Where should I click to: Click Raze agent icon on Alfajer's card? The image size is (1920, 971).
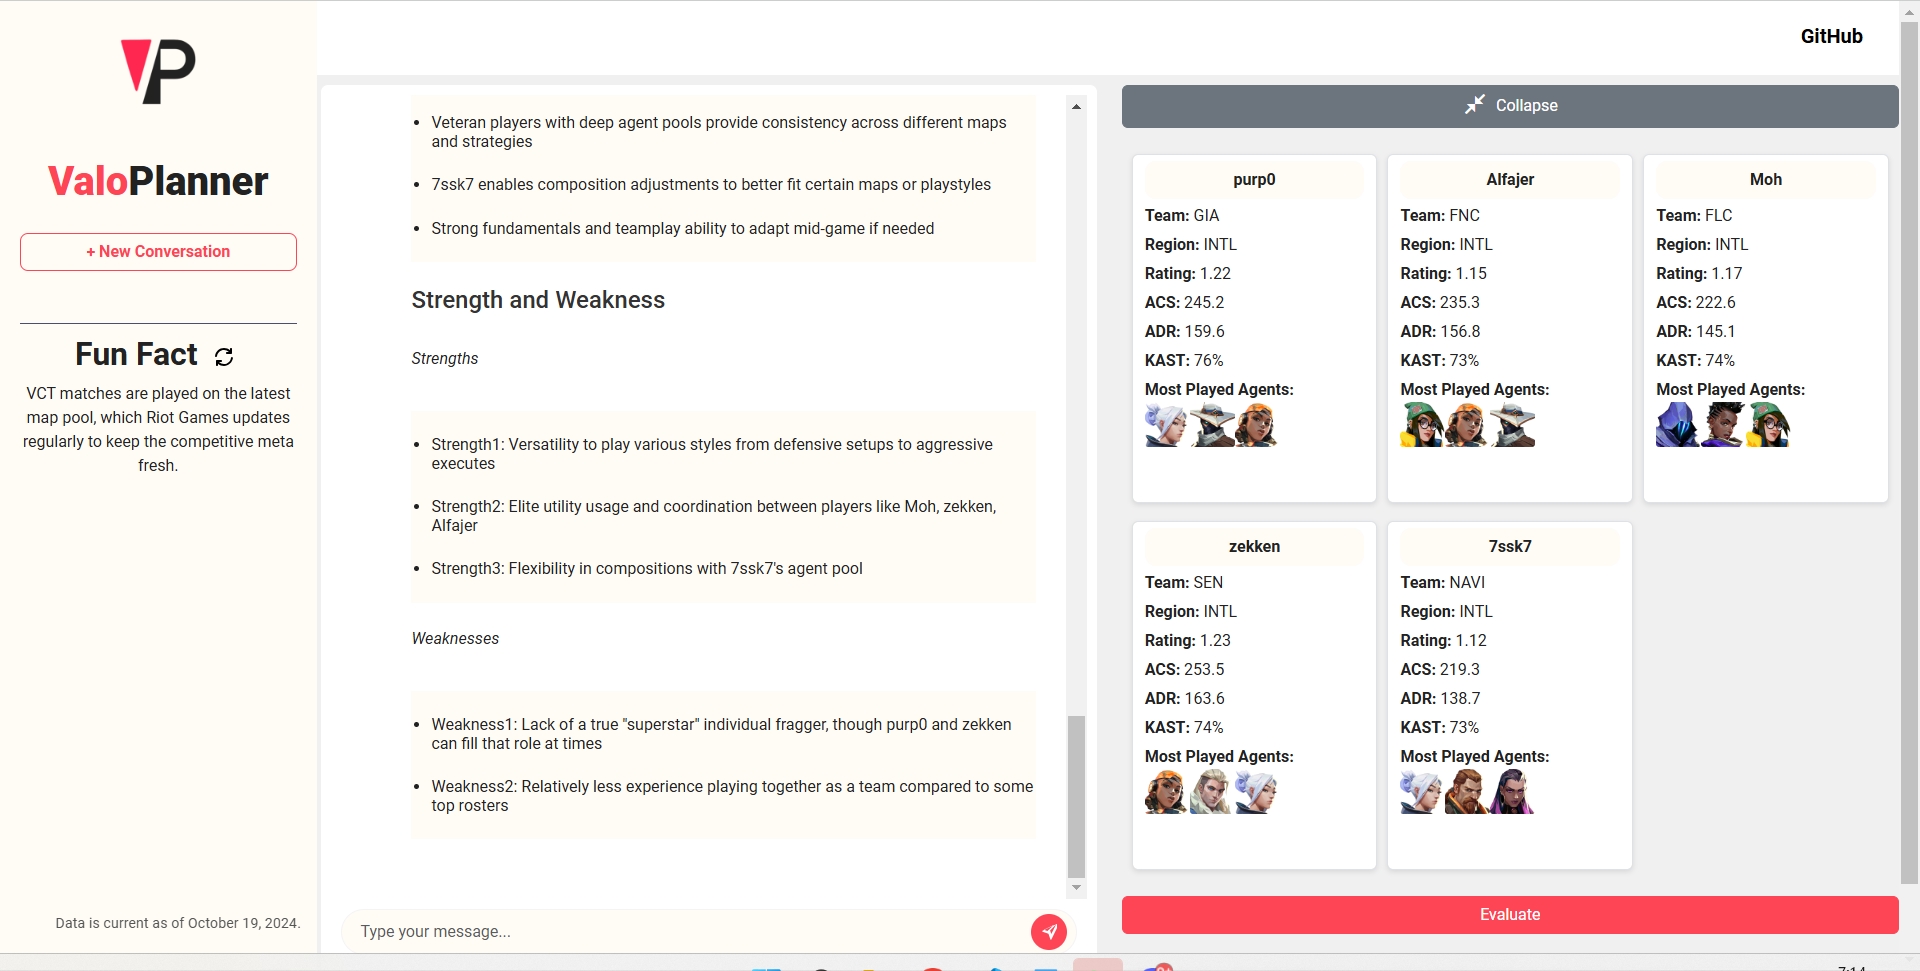pyautogui.click(x=1467, y=425)
